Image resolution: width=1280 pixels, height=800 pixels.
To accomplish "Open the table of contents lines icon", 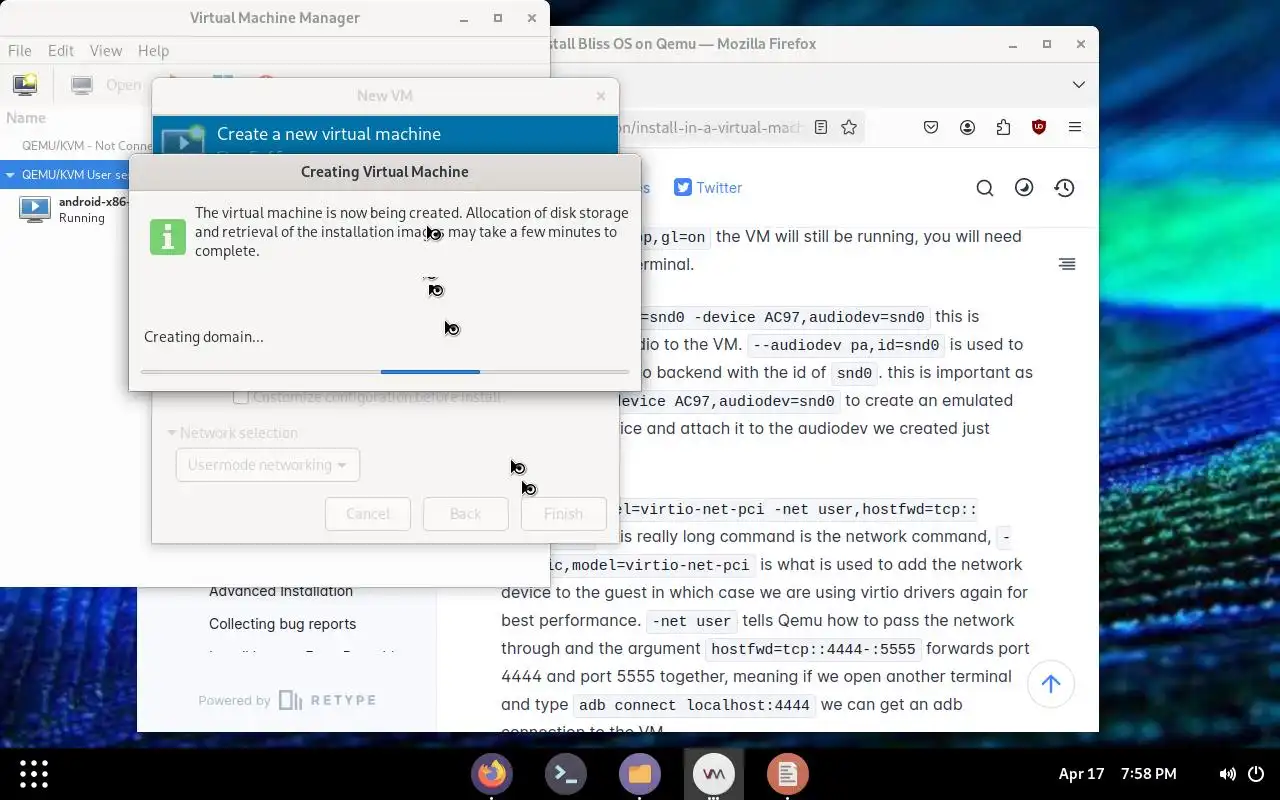I will click(1067, 264).
